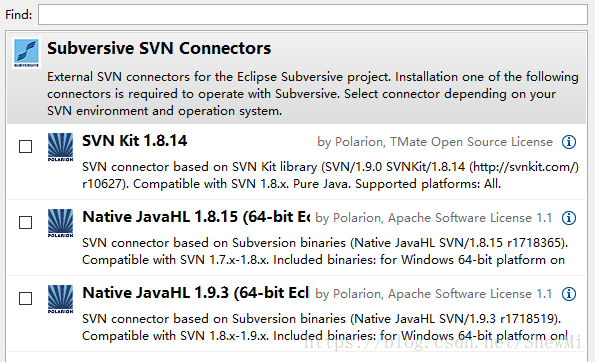Tick the Native JavaHL 1.9.3 checkbox

[25, 298]
